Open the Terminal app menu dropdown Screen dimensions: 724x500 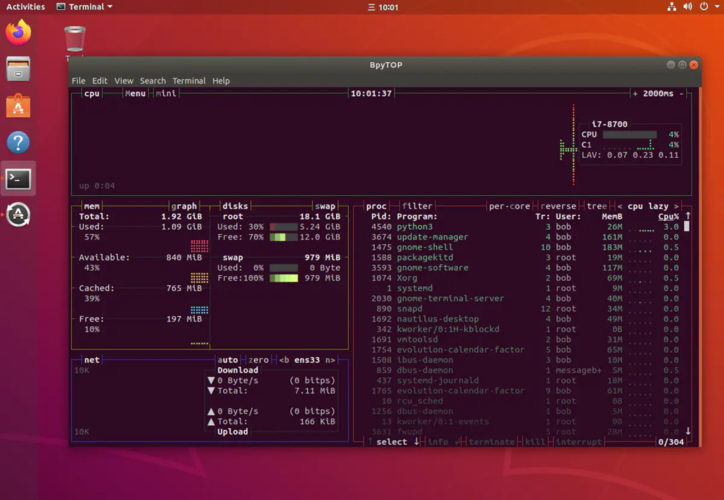[84, 7]
